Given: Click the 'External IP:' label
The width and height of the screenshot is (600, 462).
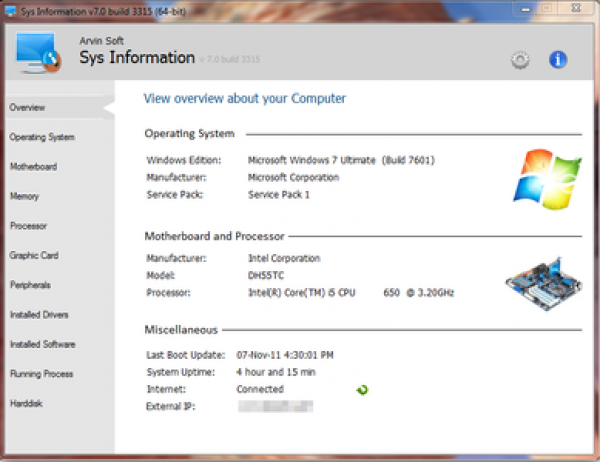Looking at the screenshot, I should [x=171, y=406].
